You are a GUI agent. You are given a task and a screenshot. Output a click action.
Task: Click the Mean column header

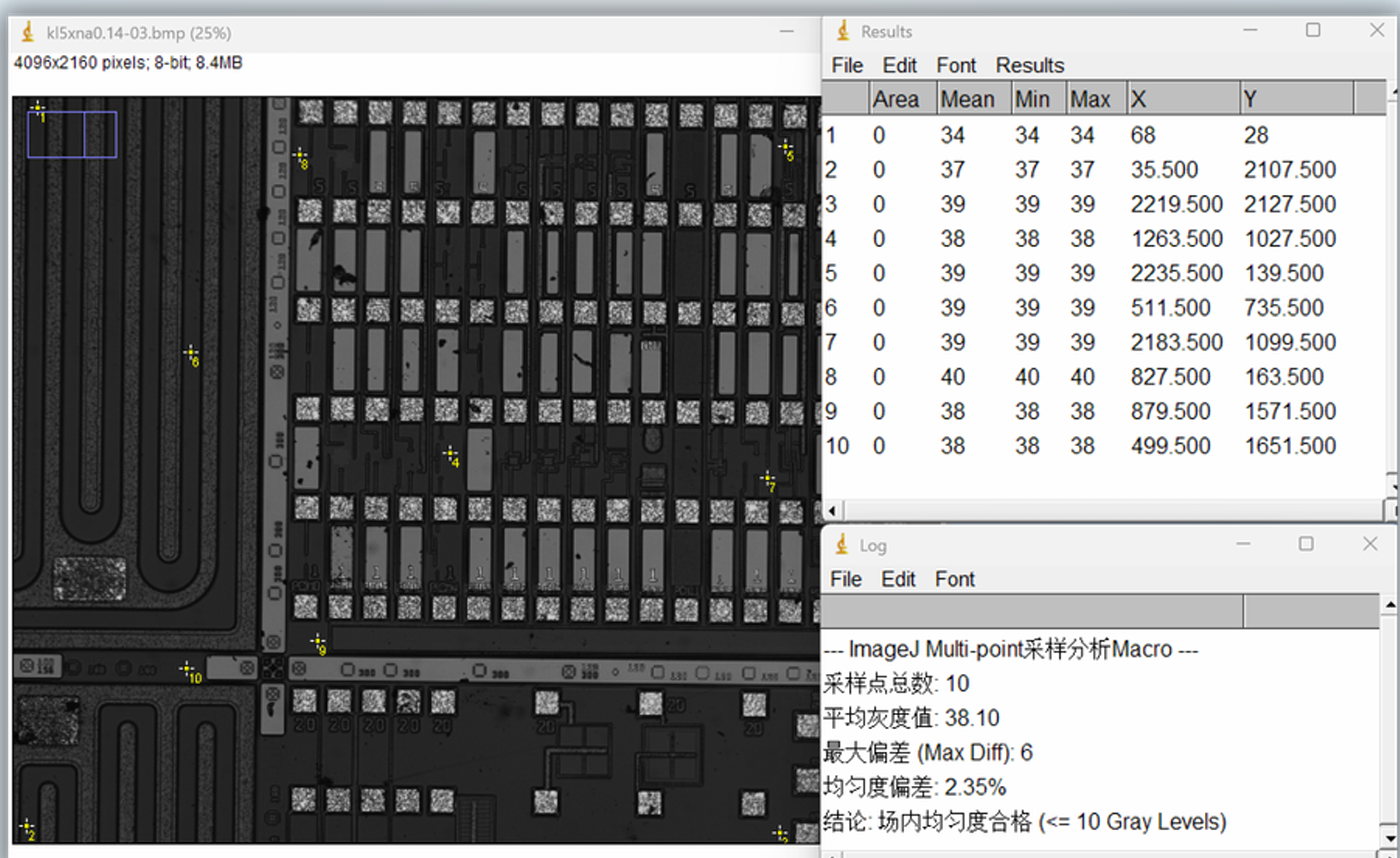(x=967, y=99)
